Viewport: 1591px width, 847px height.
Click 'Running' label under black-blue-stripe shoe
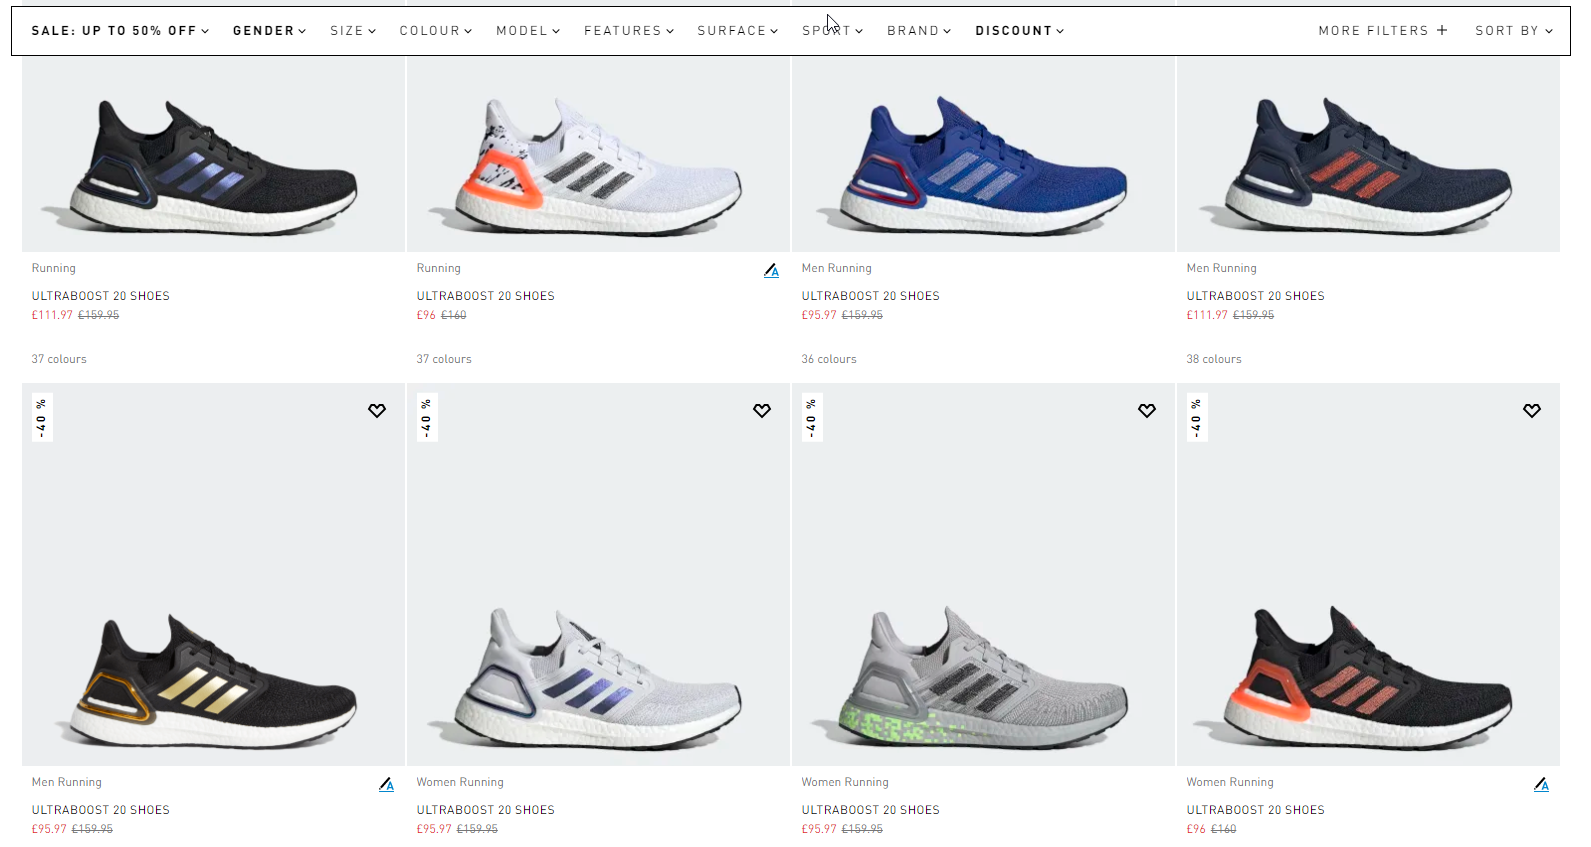(54, 268)
